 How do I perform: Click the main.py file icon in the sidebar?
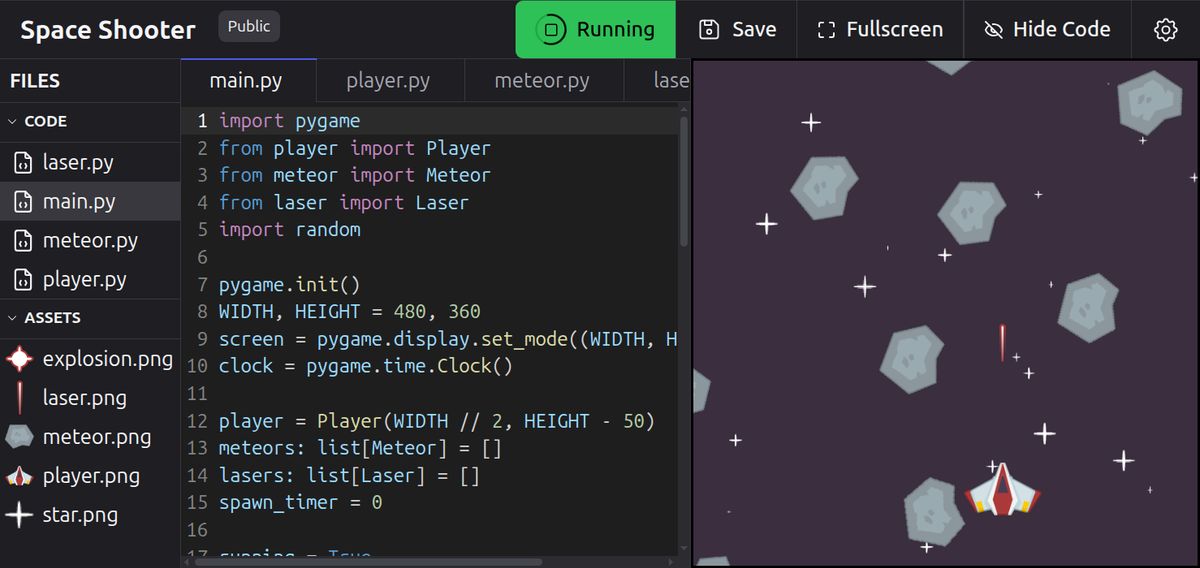tap(23, 201)
